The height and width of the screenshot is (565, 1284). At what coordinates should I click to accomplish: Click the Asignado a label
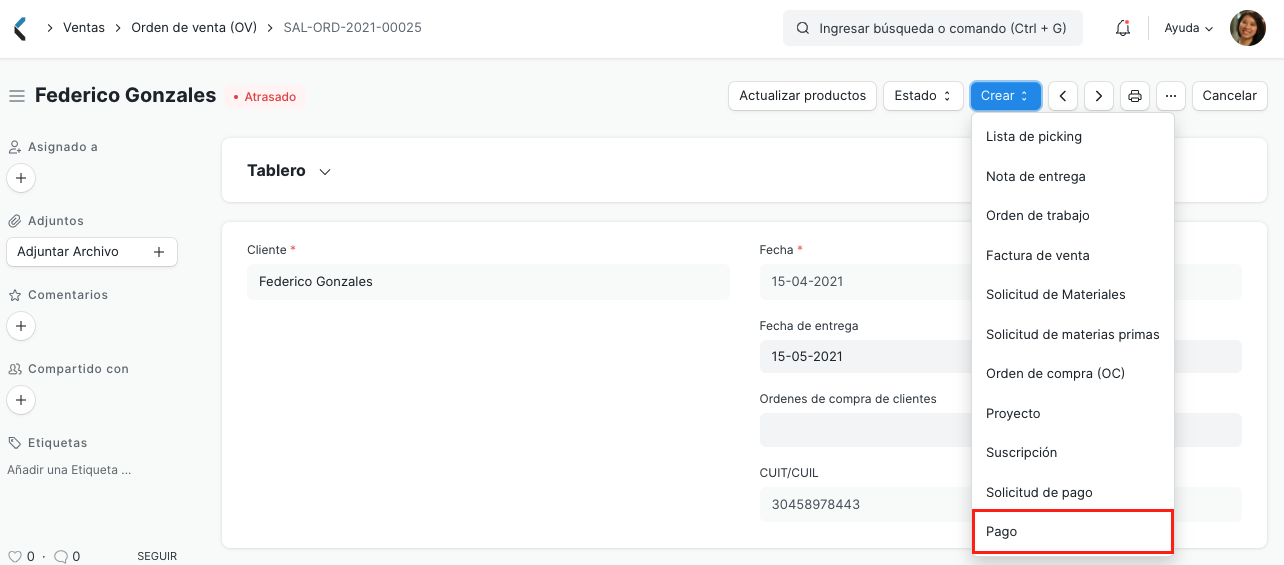coord(63,147)
